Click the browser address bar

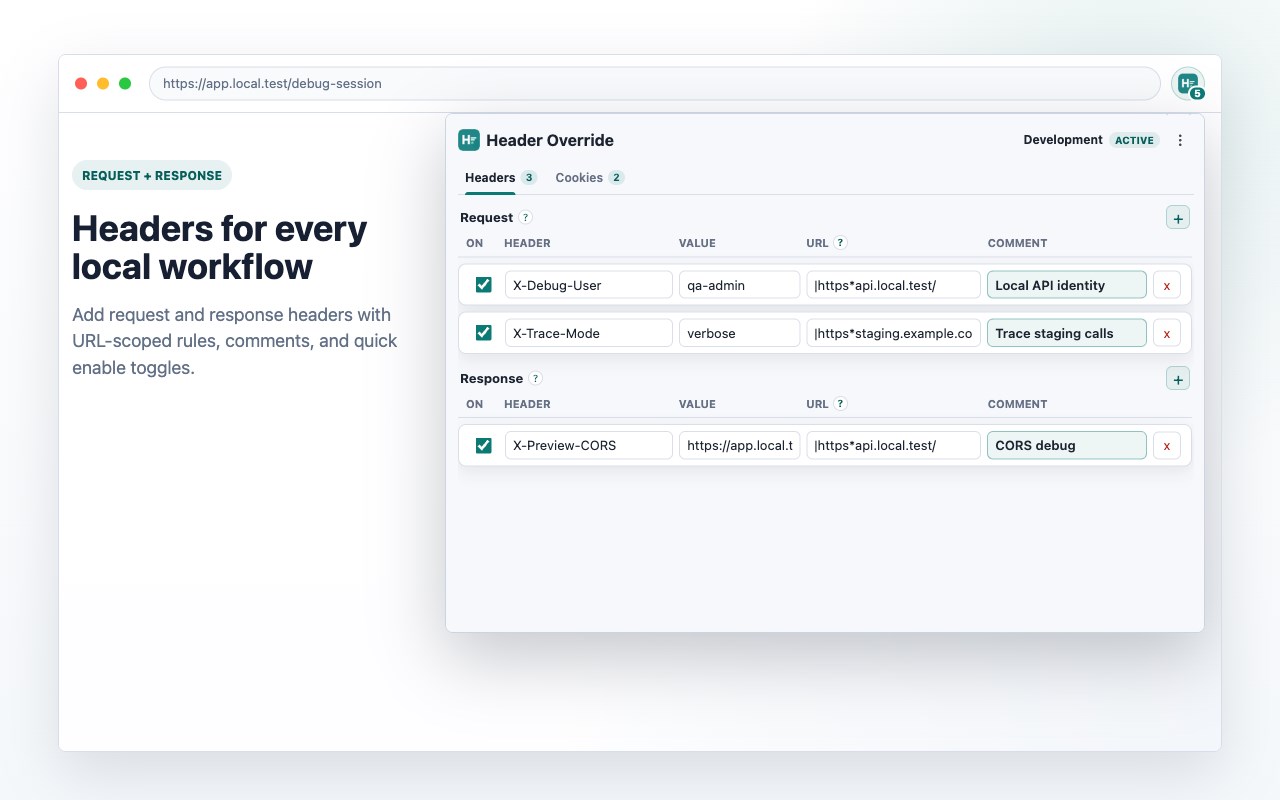coord(655,84)
